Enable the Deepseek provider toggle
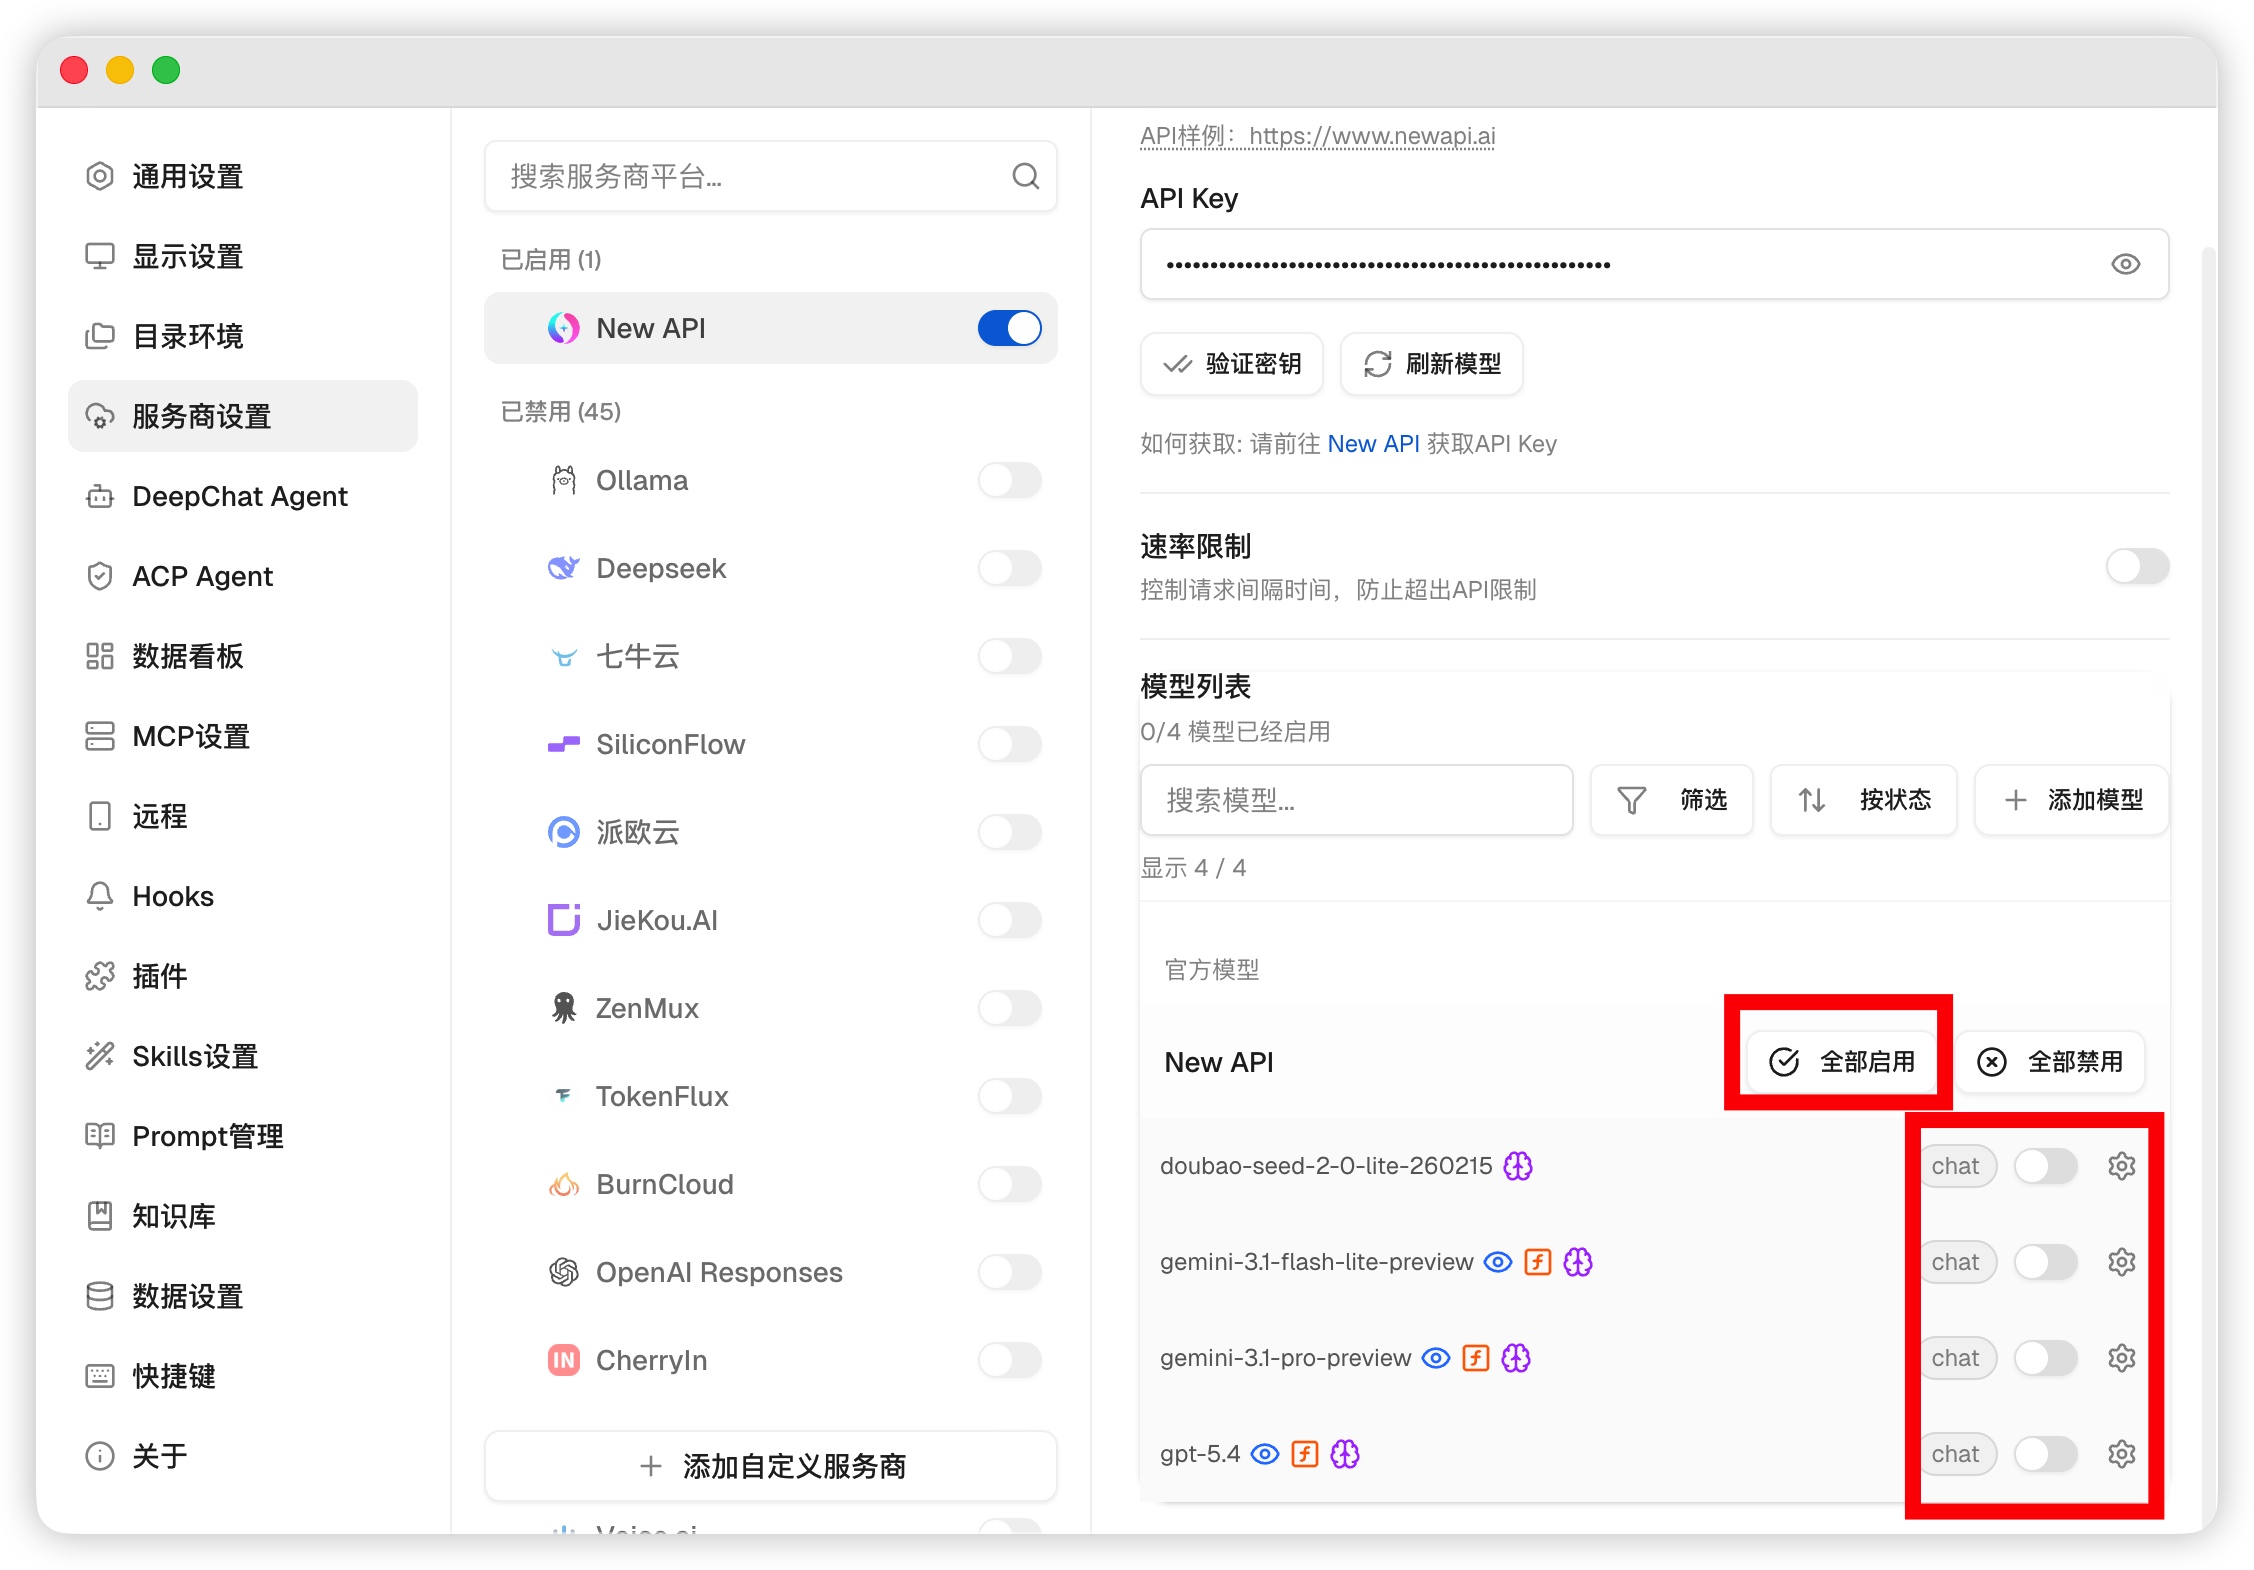This screenshot has width=2254, height=1570. pos(1010,568)
